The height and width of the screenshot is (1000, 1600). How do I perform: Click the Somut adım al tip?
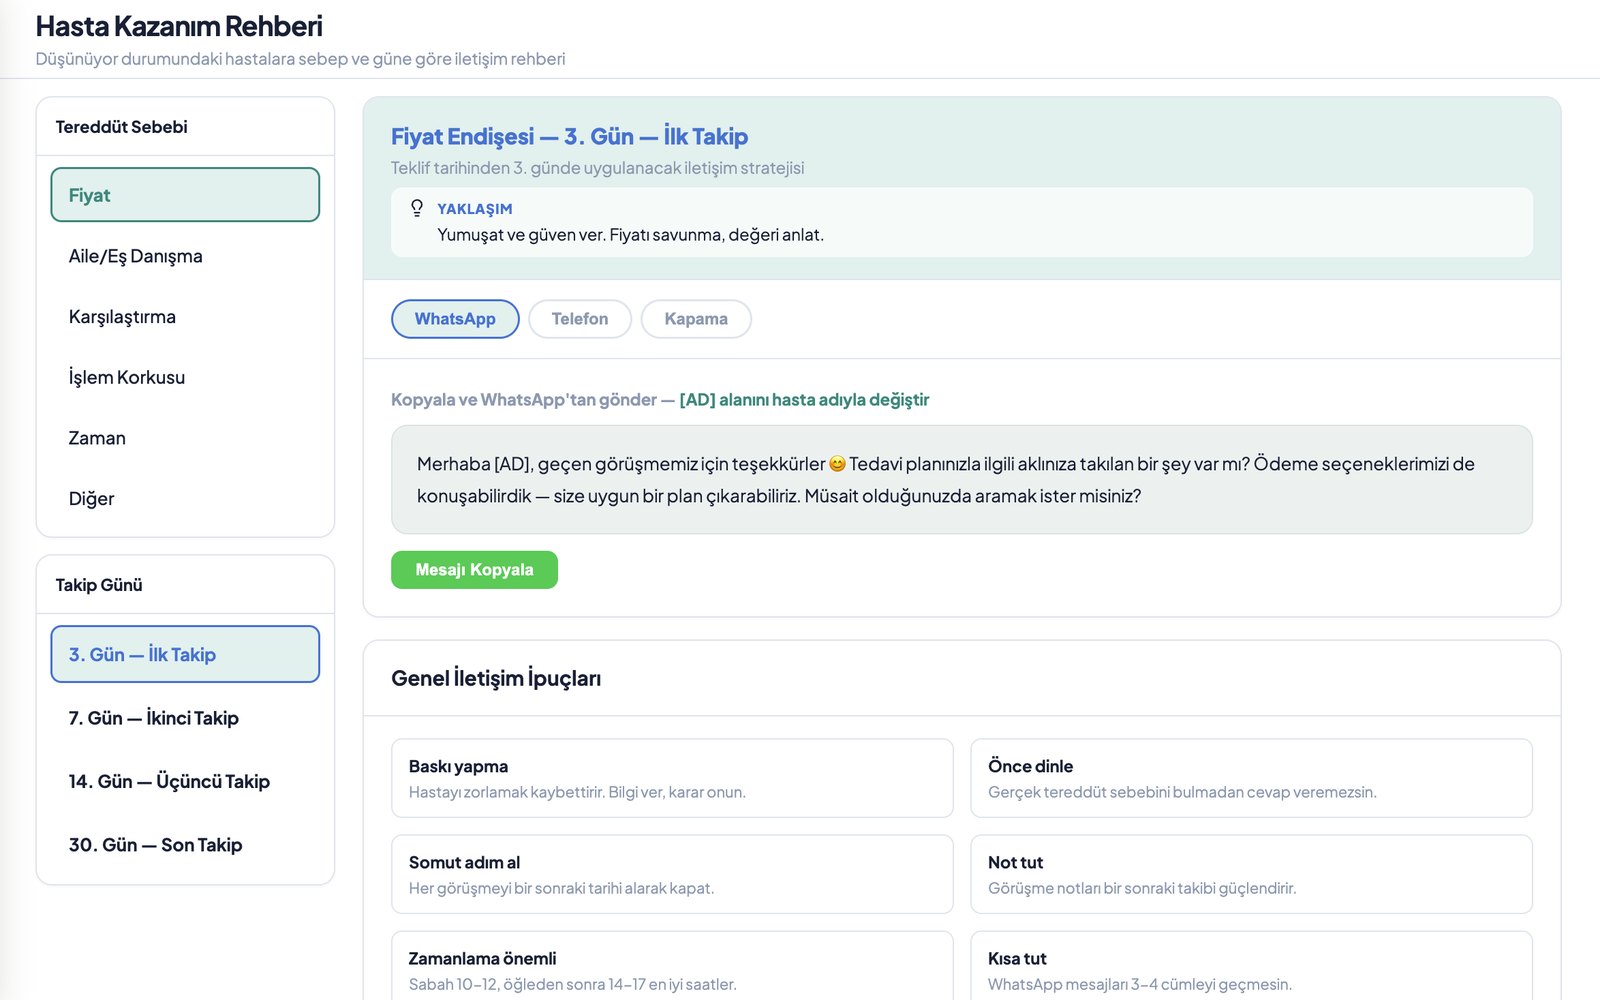pyautogui.click(x=672, y=874)
